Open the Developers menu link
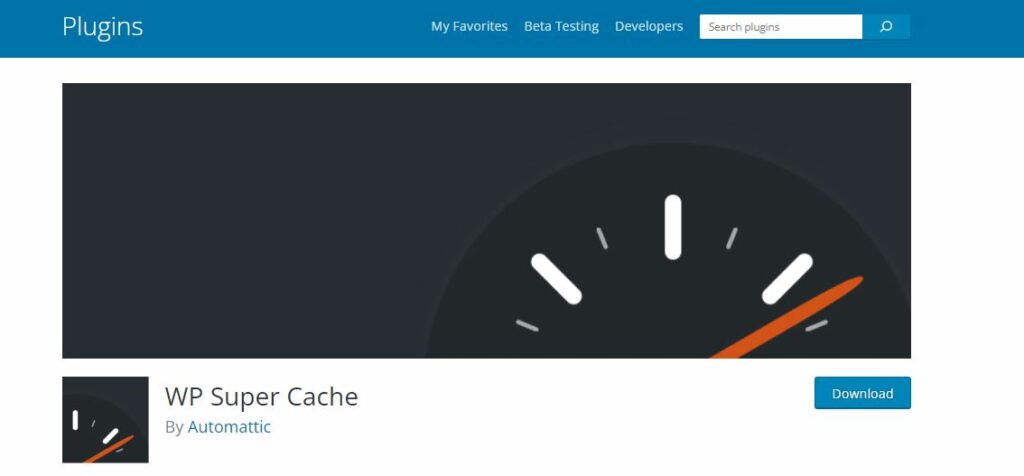This screenshot has height=476, width=1024. [x=648, y=26]
